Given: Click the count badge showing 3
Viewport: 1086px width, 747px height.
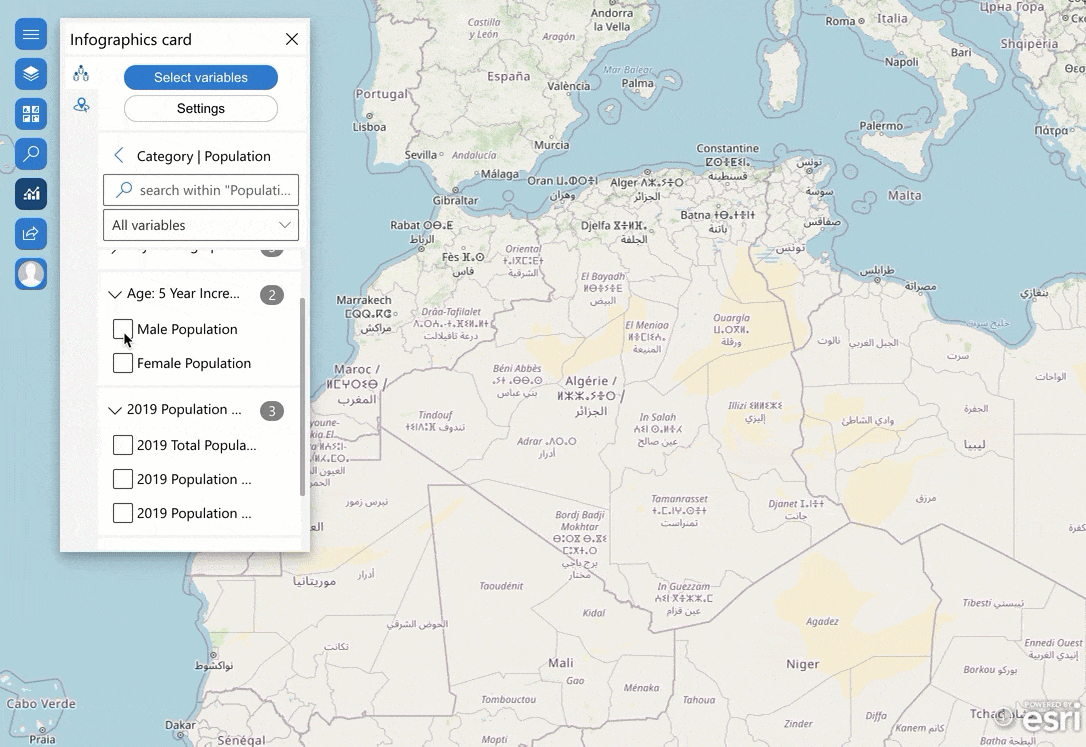Looking at the screenshot, I should [x=272, y=411].
